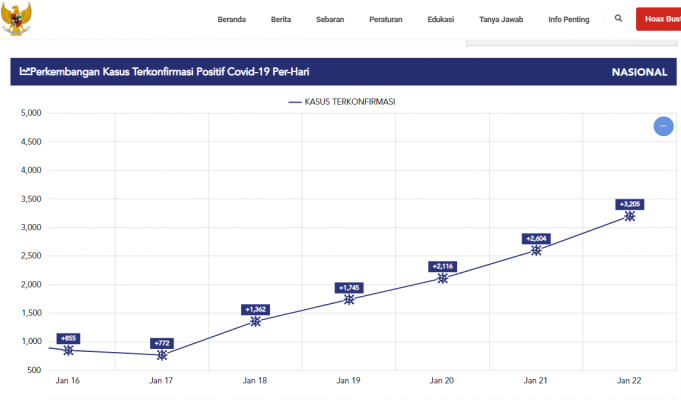
Task: Open the Beranda menu item
Action: click(231, 19)
